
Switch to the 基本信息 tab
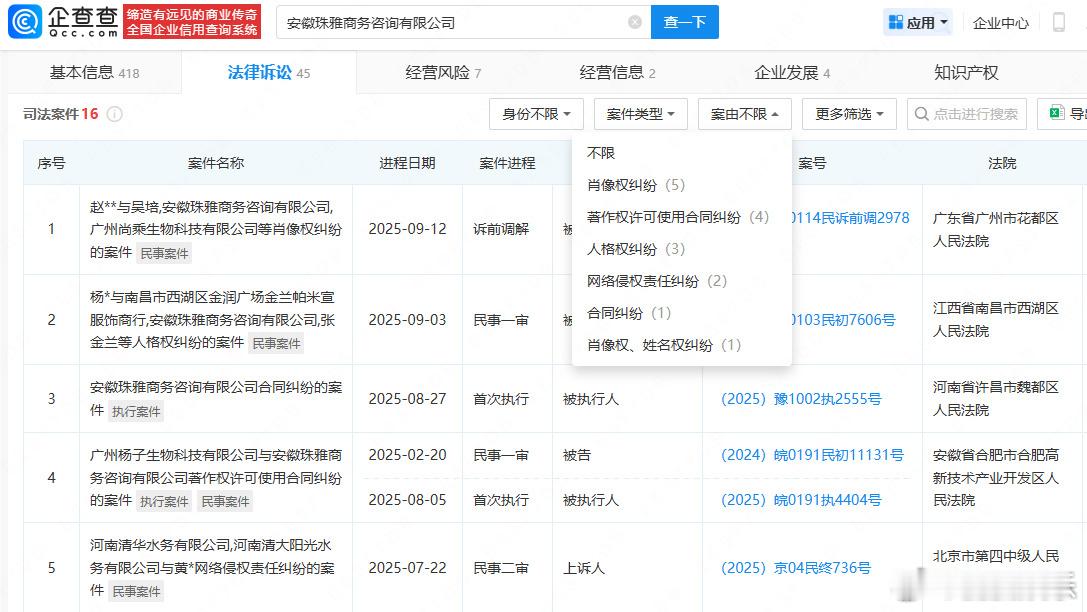click(94, 72)
